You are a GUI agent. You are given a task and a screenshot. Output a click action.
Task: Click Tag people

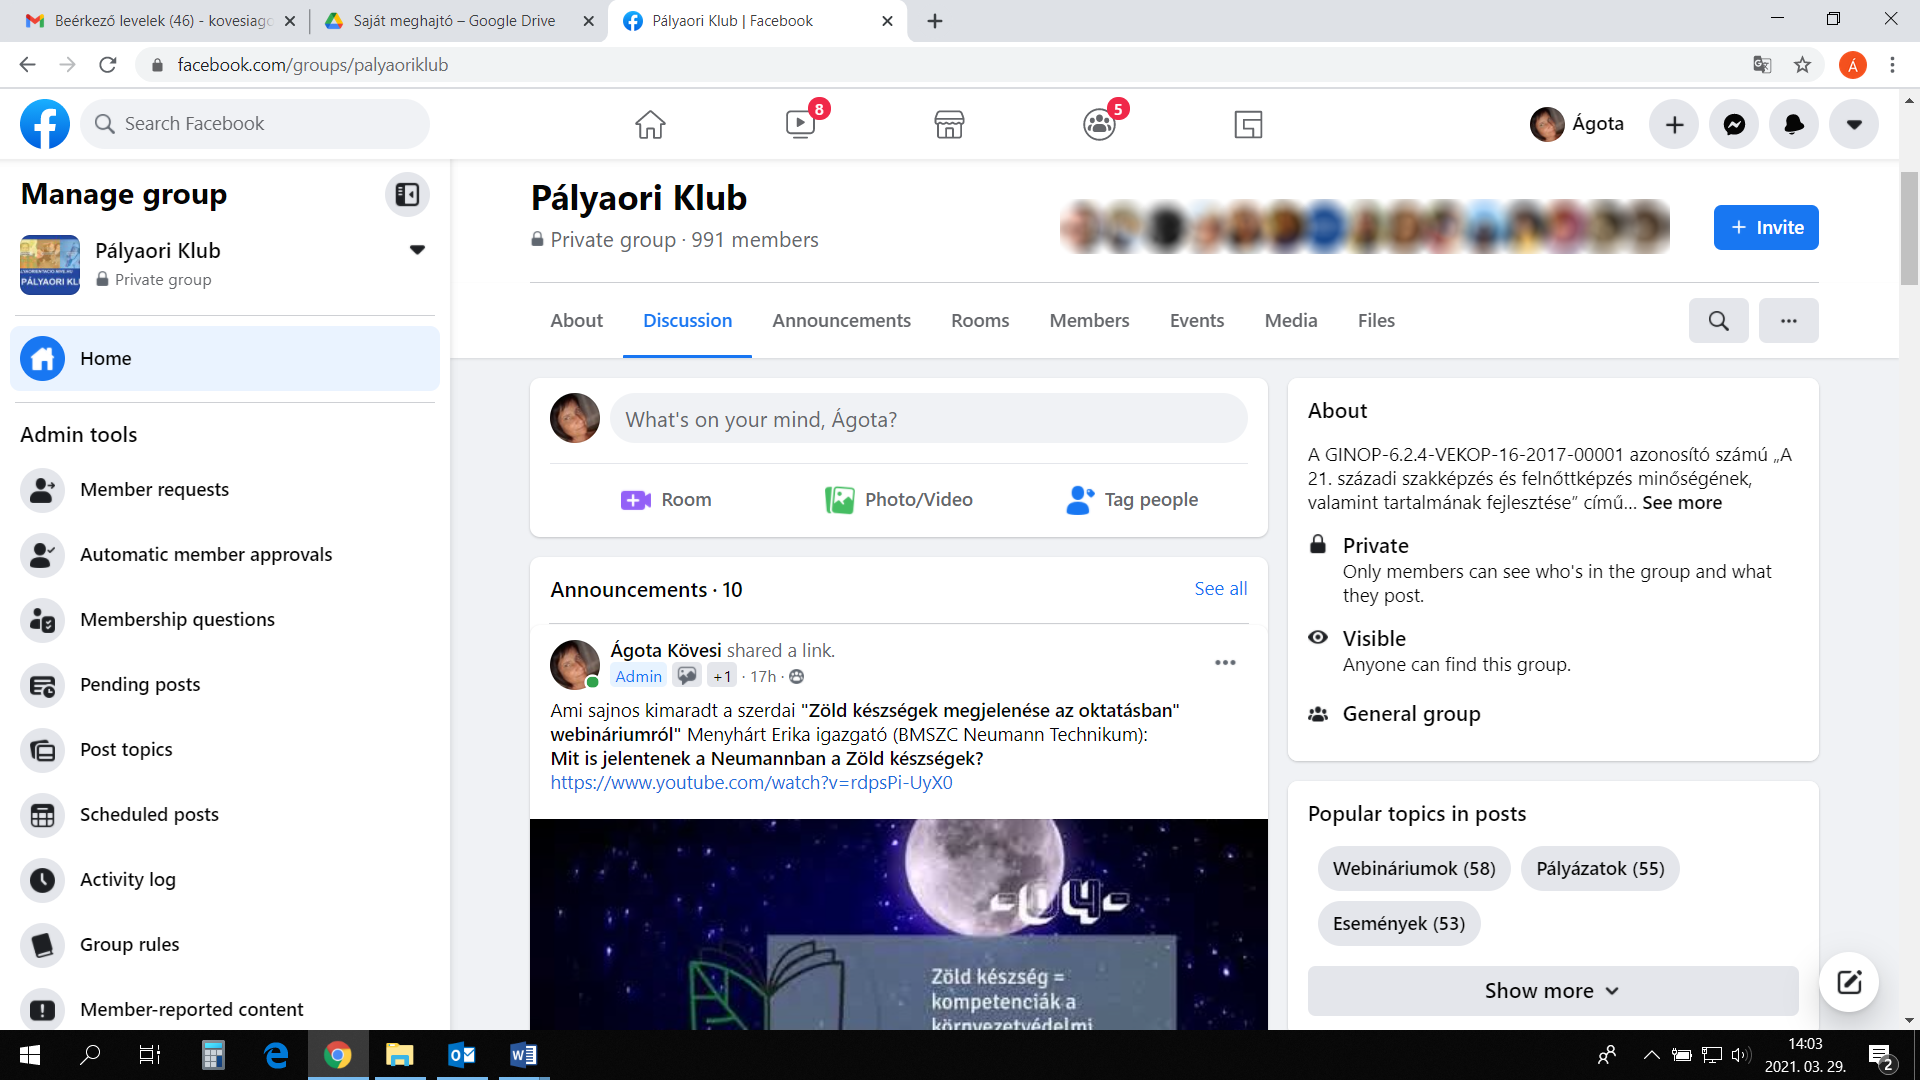(1131, 500)
